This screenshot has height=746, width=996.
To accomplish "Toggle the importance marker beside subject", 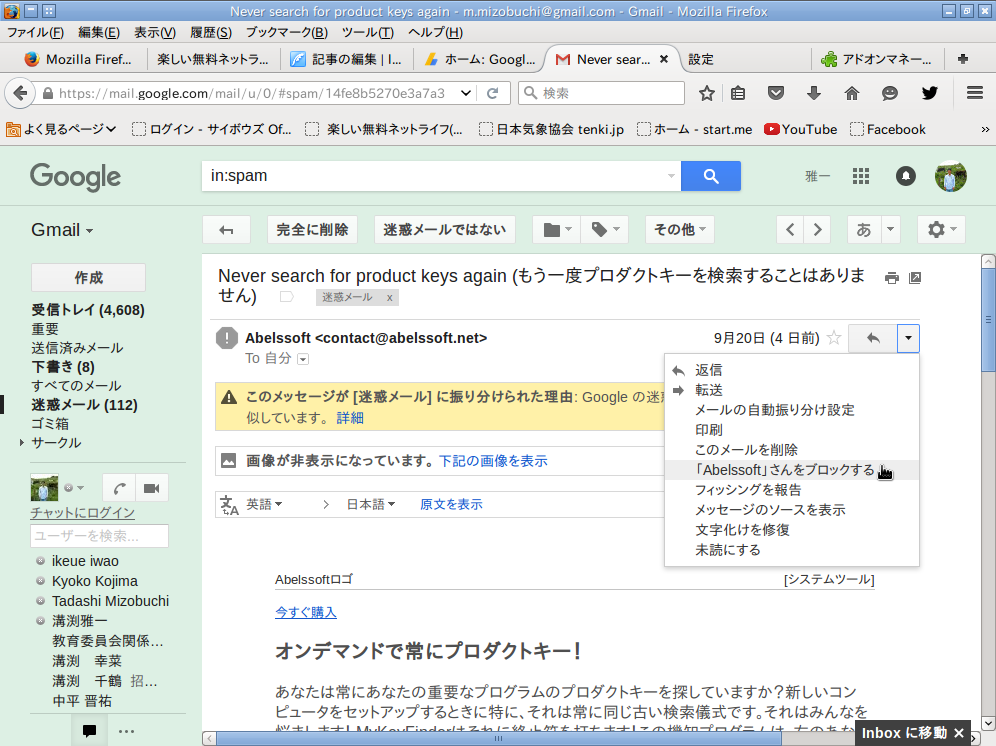I will [286, 297].
